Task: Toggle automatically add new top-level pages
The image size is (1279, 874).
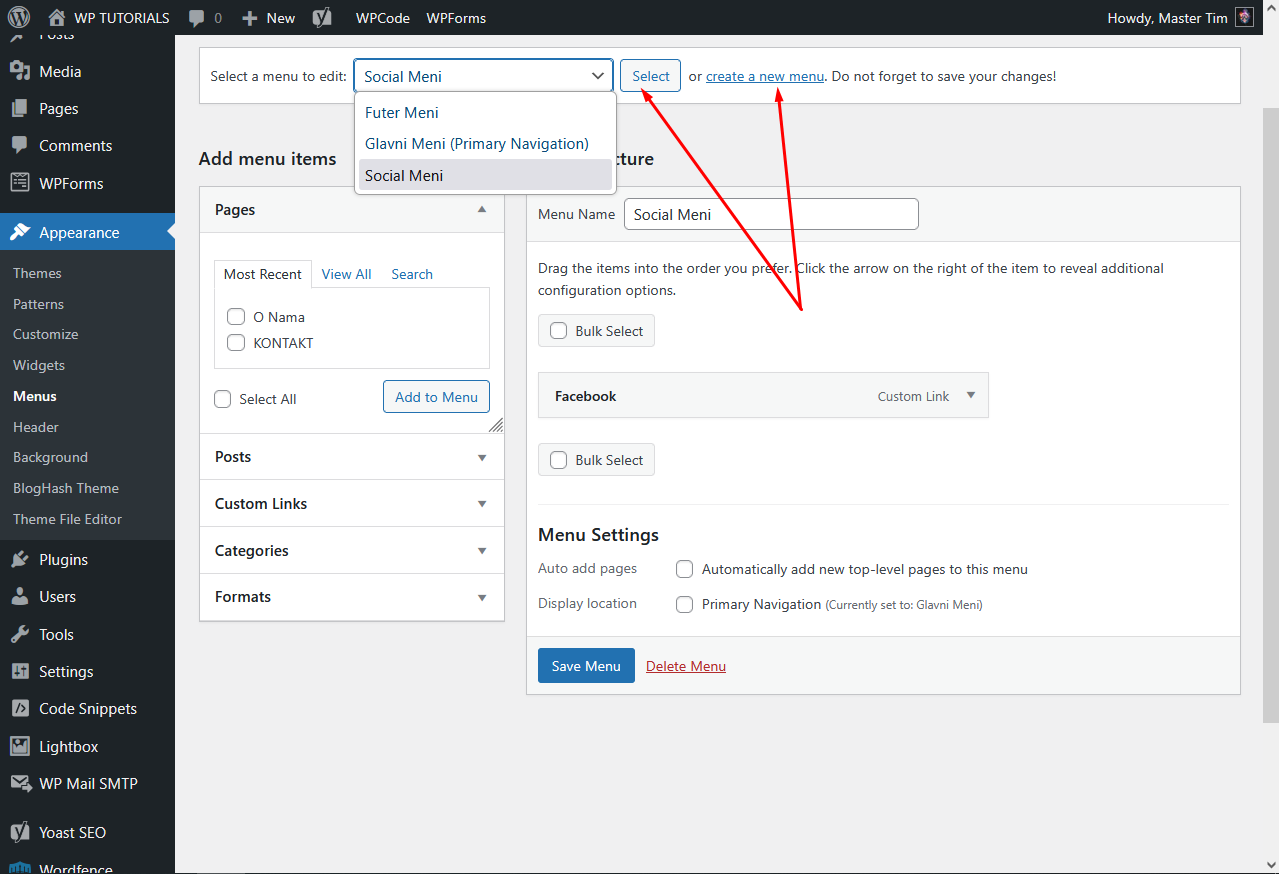Action: pyautogui.click(x=685, y=570)
